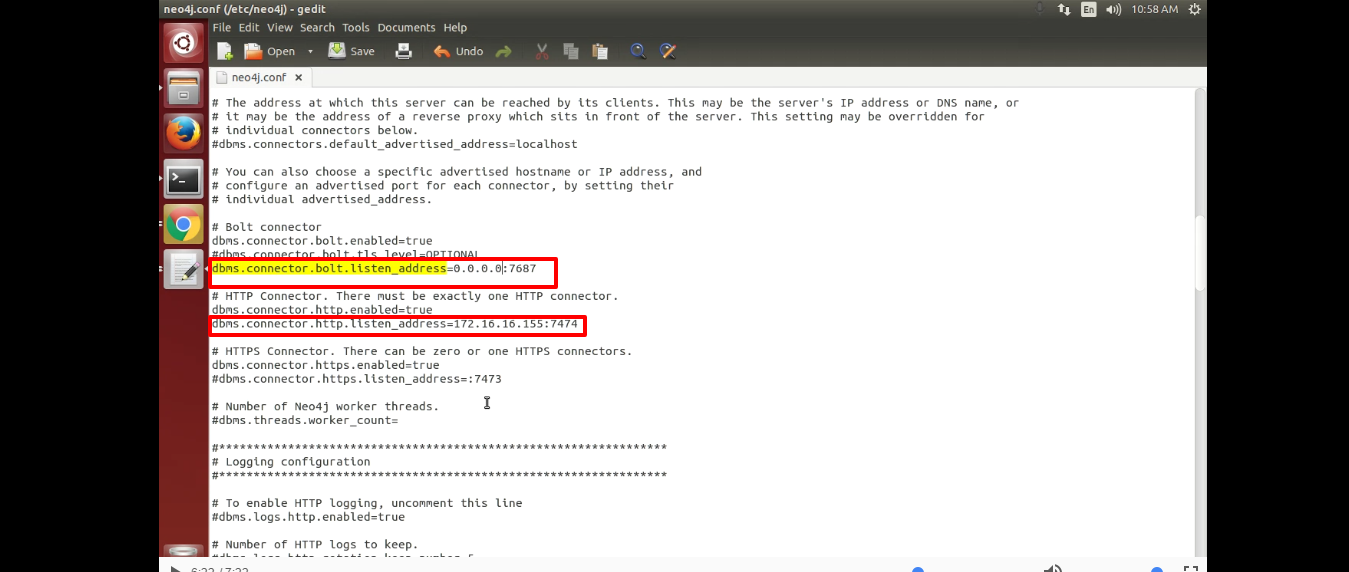Open Find with the magnifier icon

point(638,51)
